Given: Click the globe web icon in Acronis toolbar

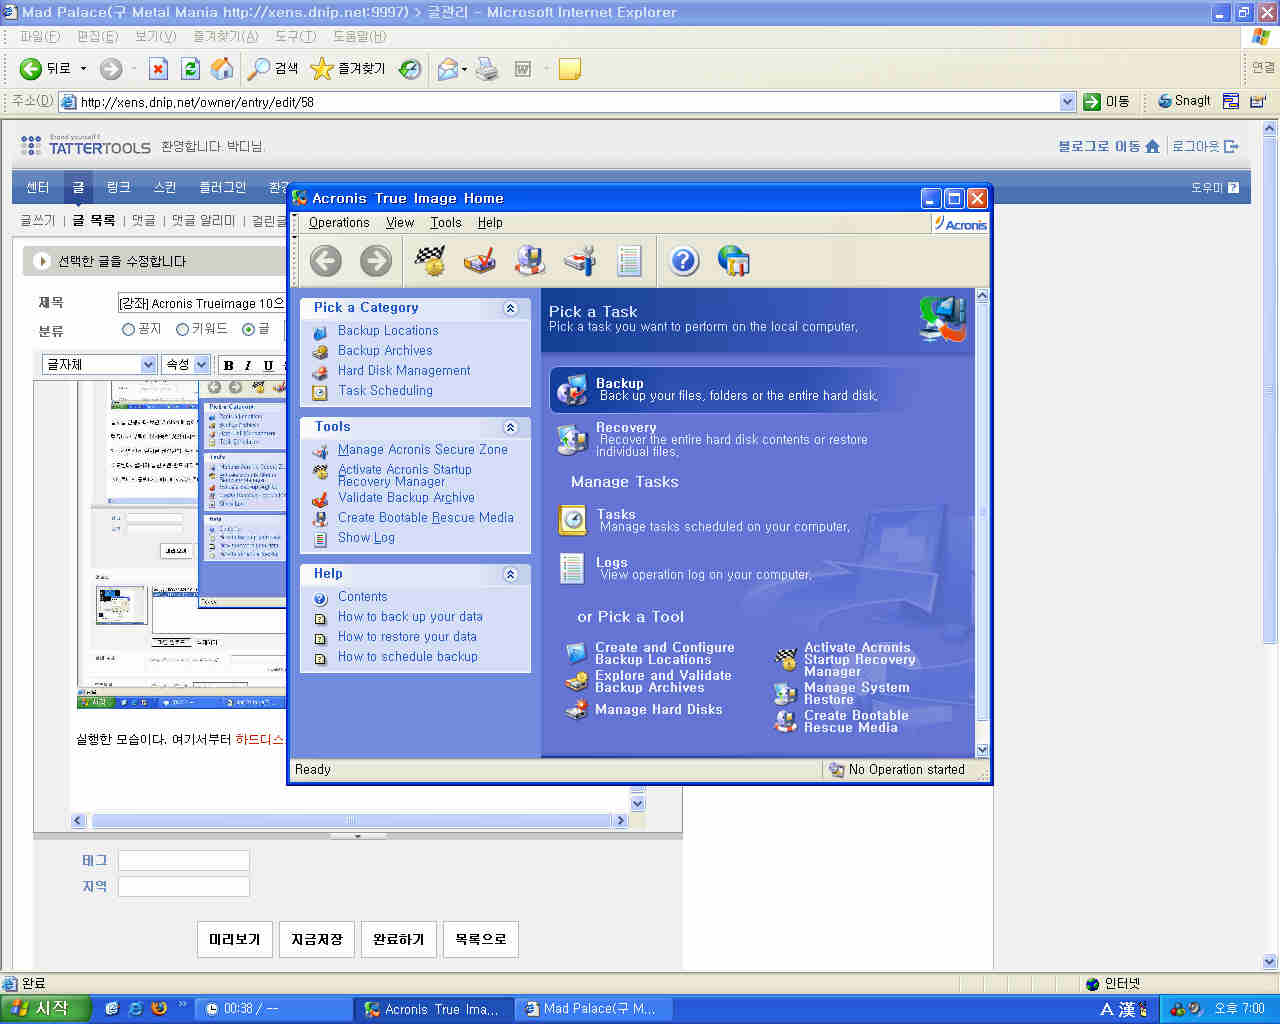Looking at the screenshot, I should coord(734,261).
